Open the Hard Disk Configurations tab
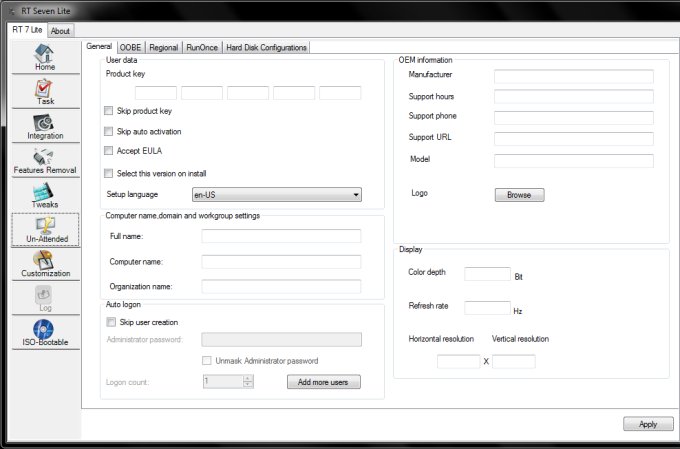This screenshot has height=449, width=680. pyautogui.click(x=266, y=47)
